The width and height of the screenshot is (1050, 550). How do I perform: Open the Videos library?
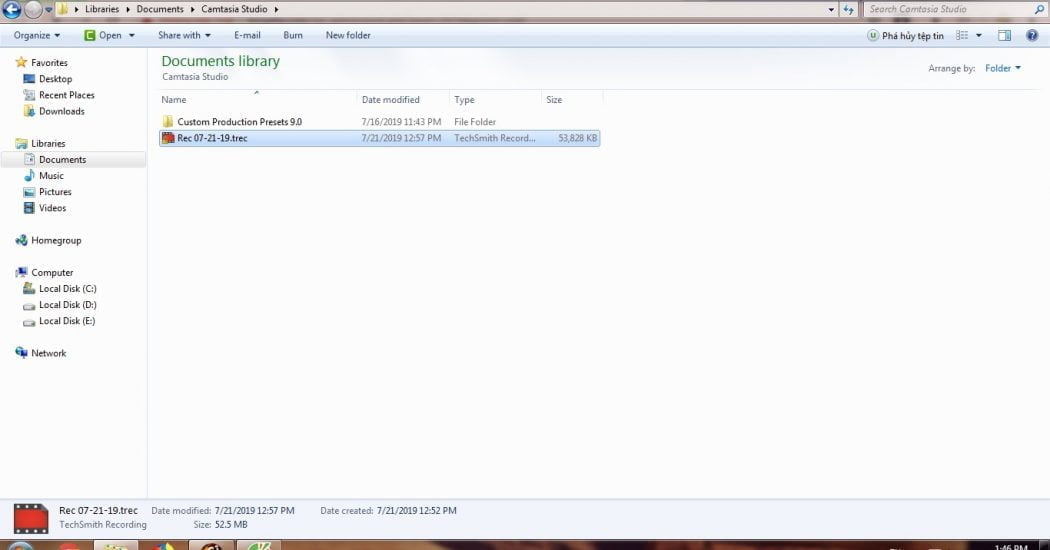(52, 208)
